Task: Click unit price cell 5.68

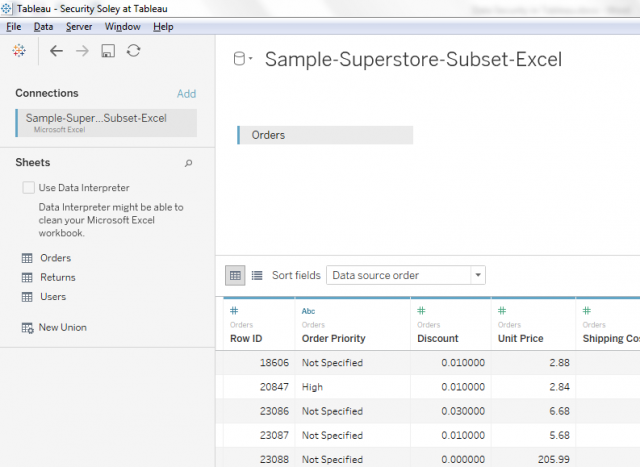Action: coord(559,435)
